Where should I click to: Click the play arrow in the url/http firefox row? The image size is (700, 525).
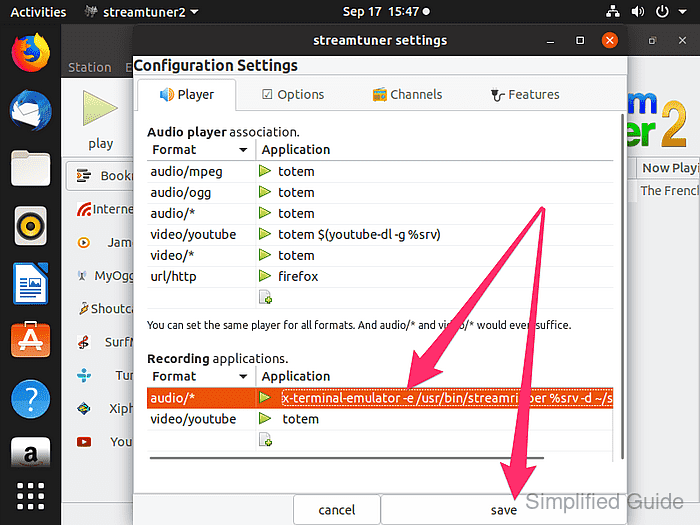tap(265, 276)
